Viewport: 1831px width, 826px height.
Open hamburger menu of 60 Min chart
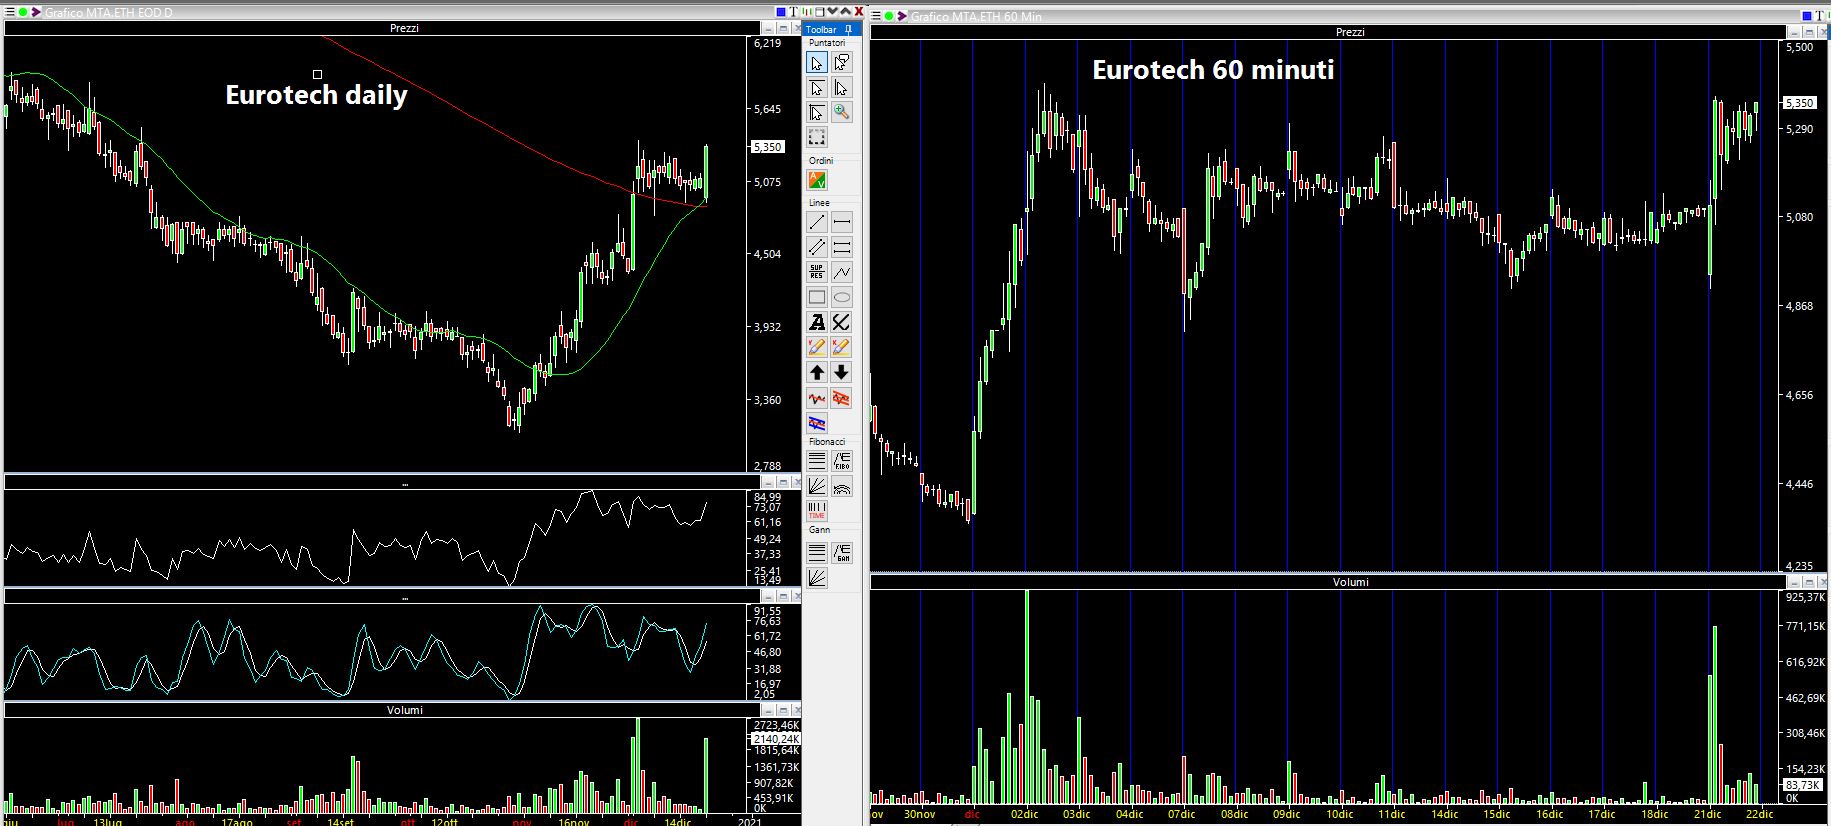click(x=876, y=16)
